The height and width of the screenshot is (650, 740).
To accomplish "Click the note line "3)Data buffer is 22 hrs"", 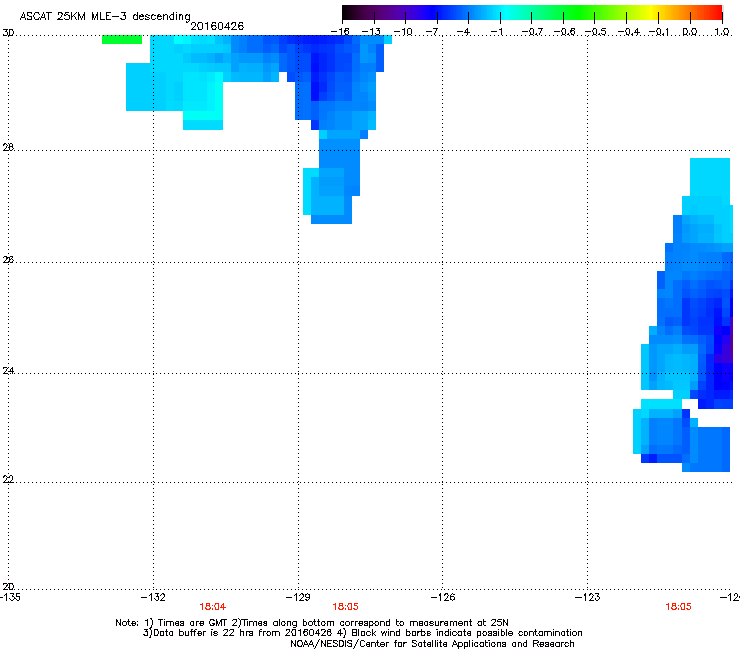I will tap(362, 633).
